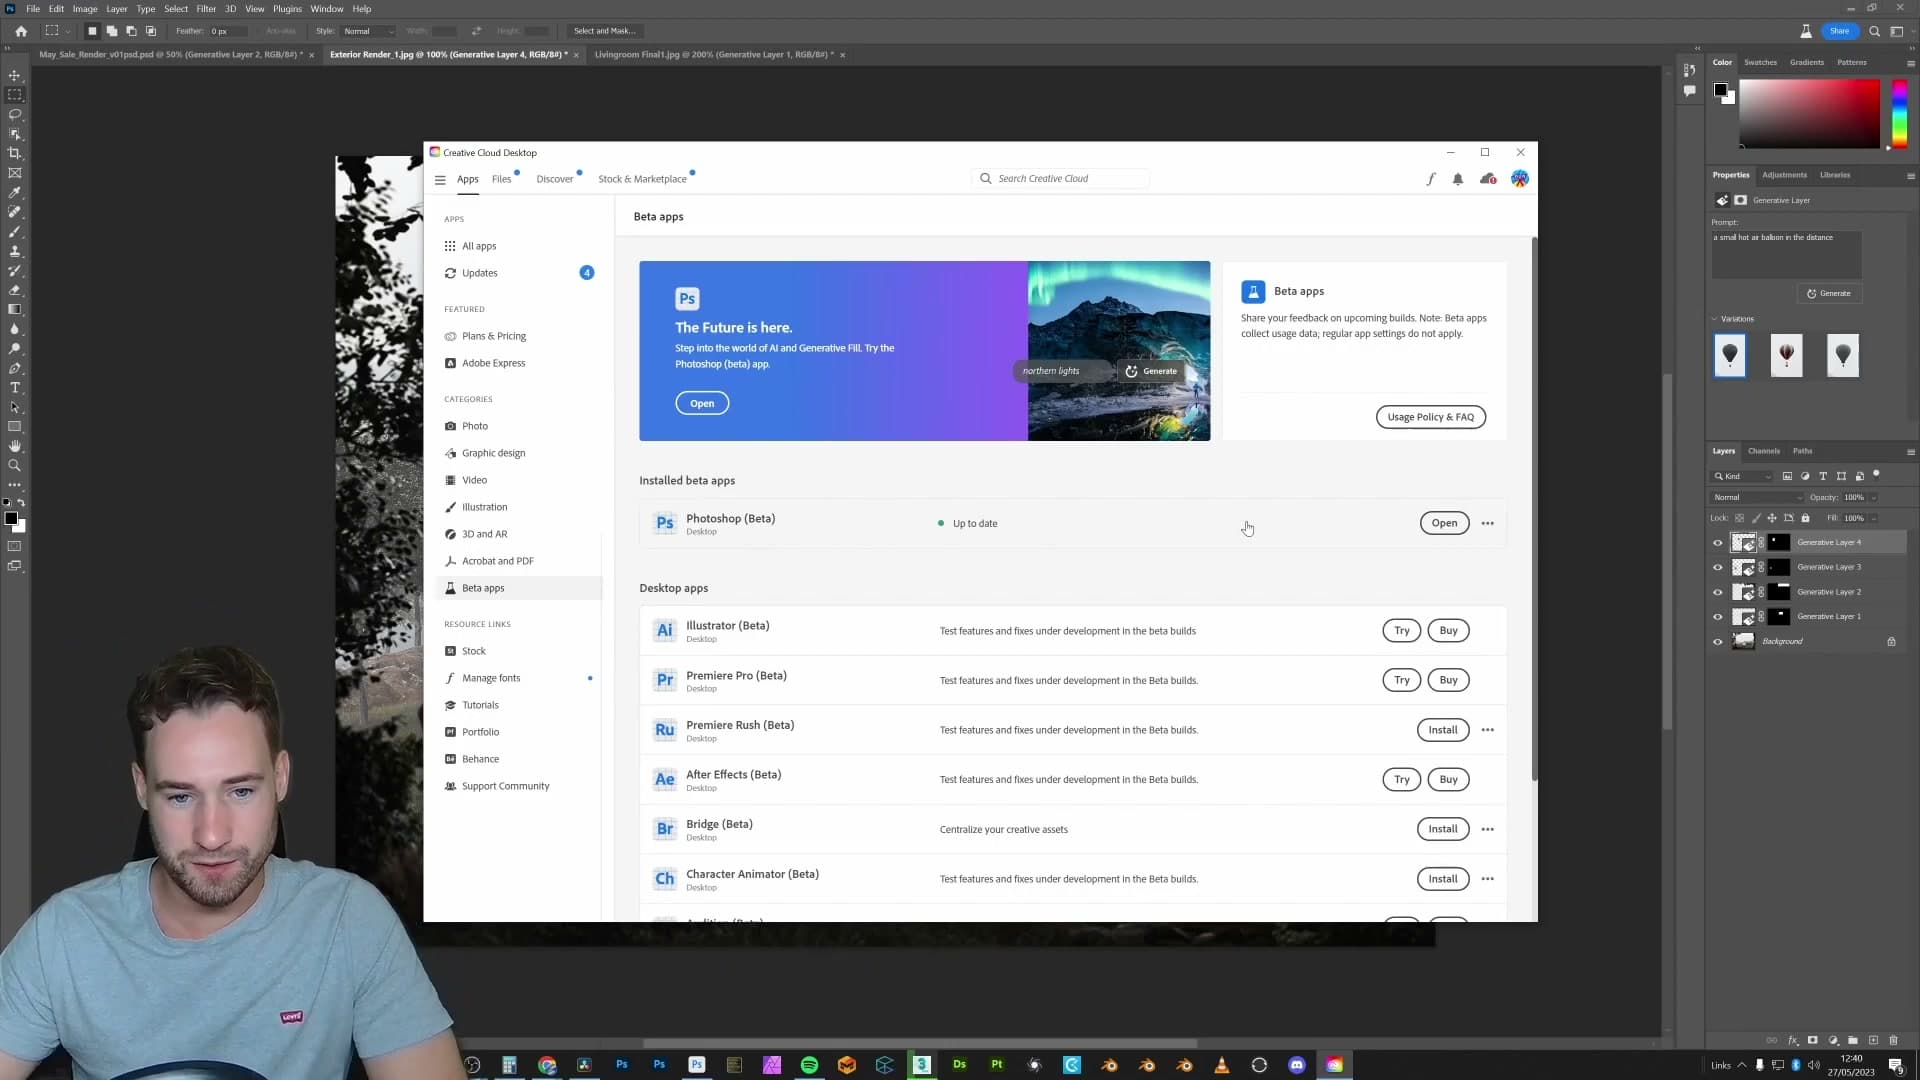Toggle Background layer visibility eye

click(x=1718, y=642)
